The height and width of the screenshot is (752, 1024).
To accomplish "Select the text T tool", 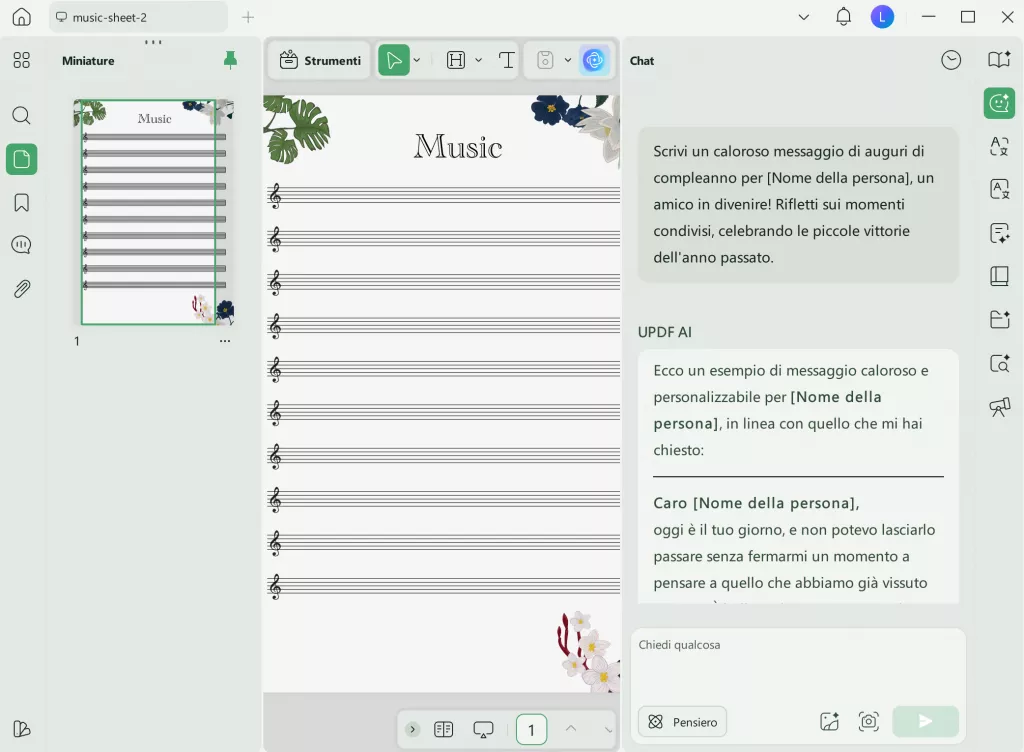I will point(506,61).
